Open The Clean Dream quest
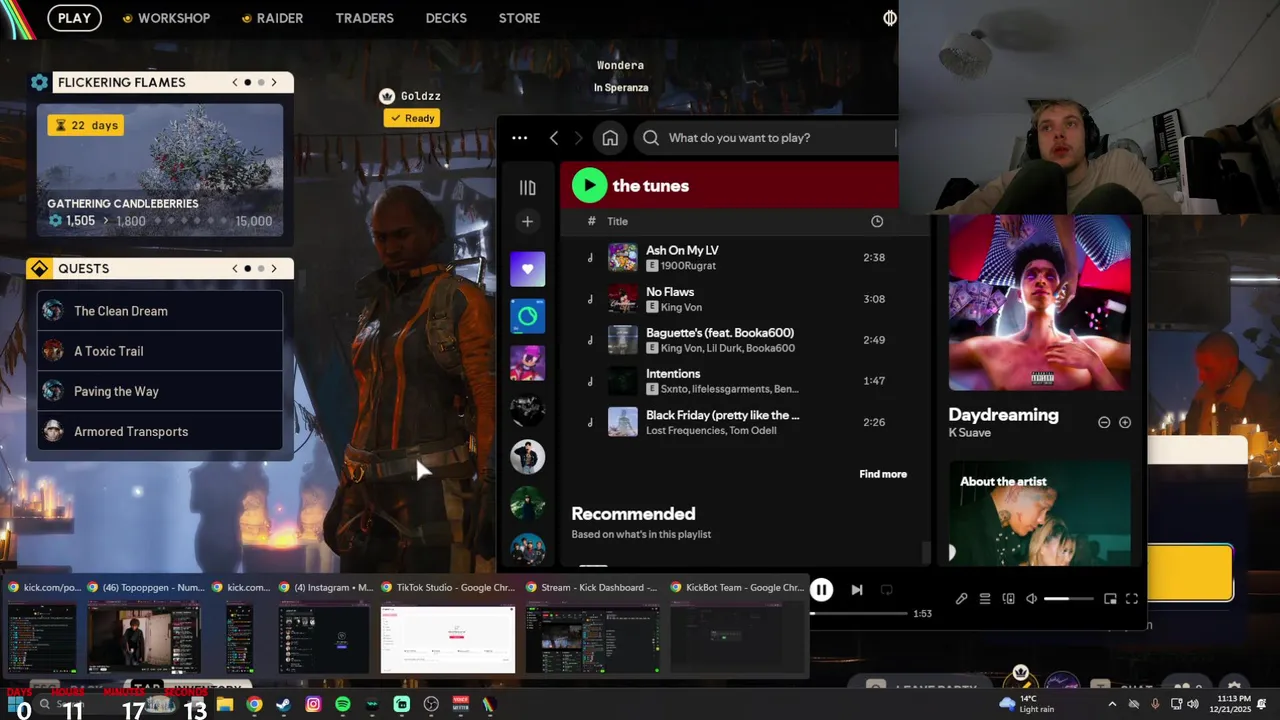This screenshot has width=1280, height=720. [x=160, y=311]
